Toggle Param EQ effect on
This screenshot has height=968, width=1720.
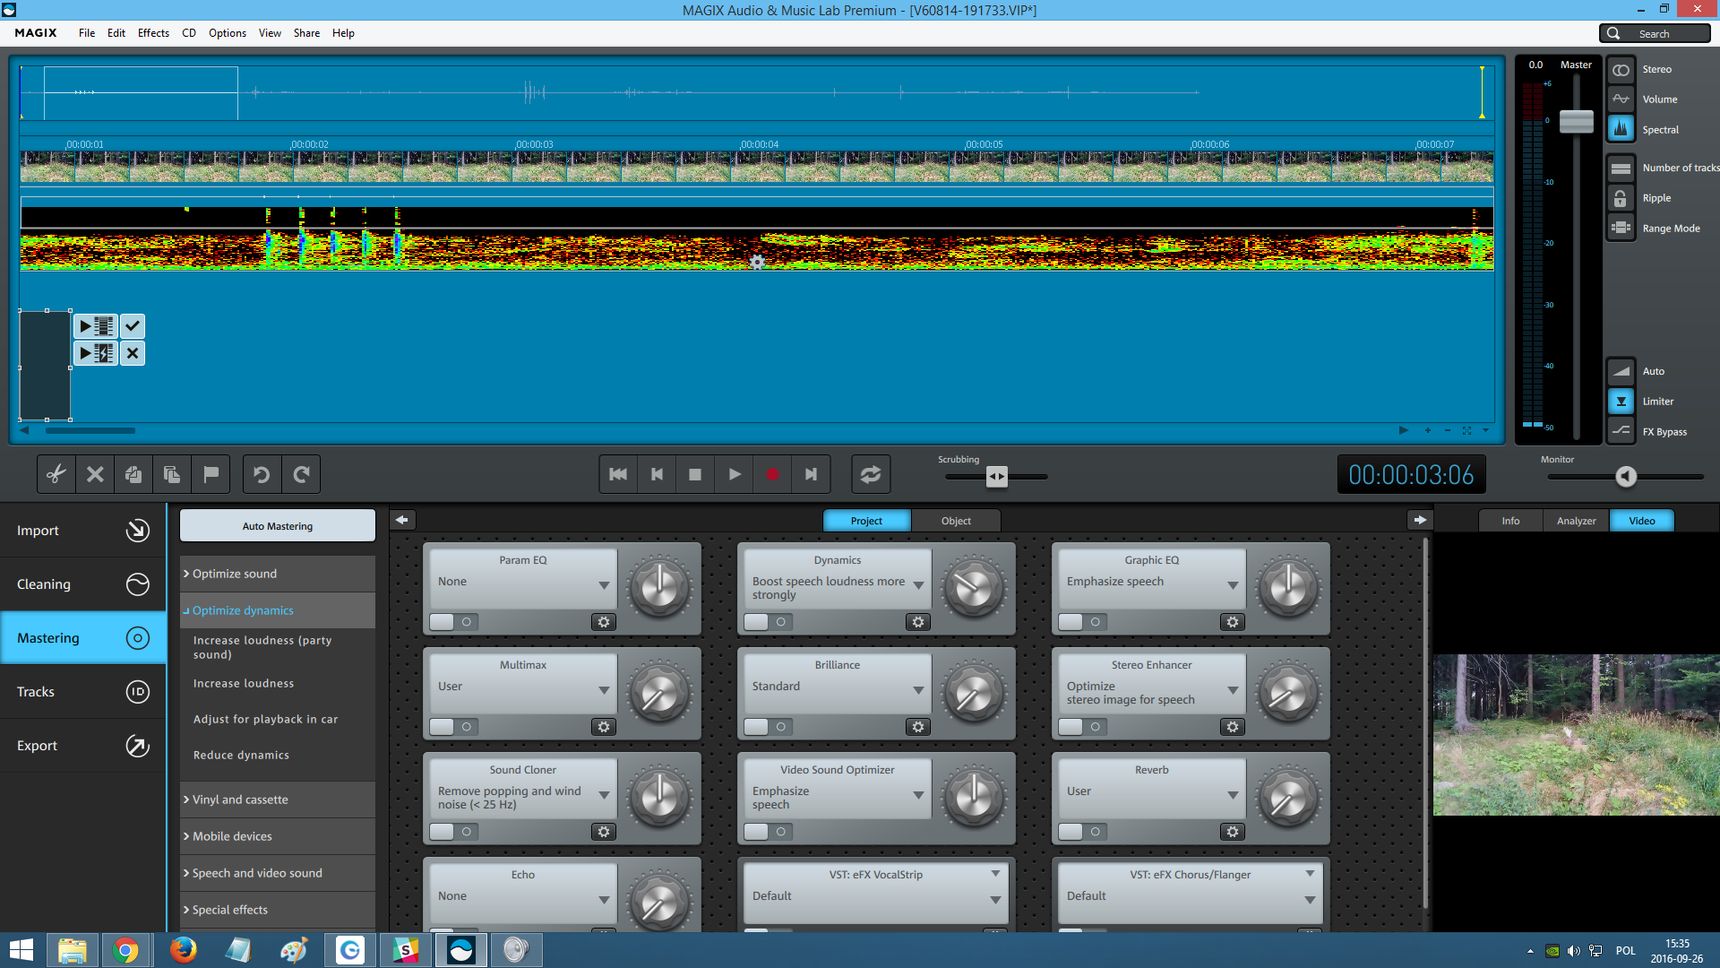[x=452, y=622]
